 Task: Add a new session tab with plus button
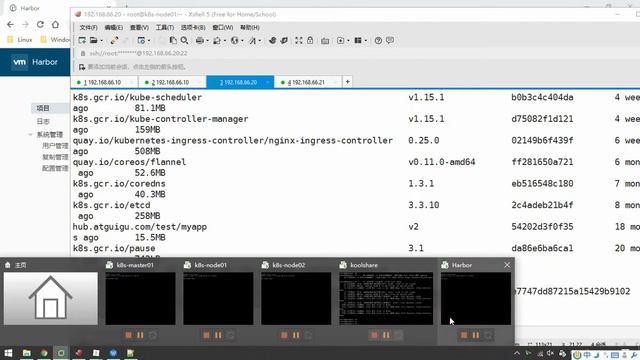[347, 82]
